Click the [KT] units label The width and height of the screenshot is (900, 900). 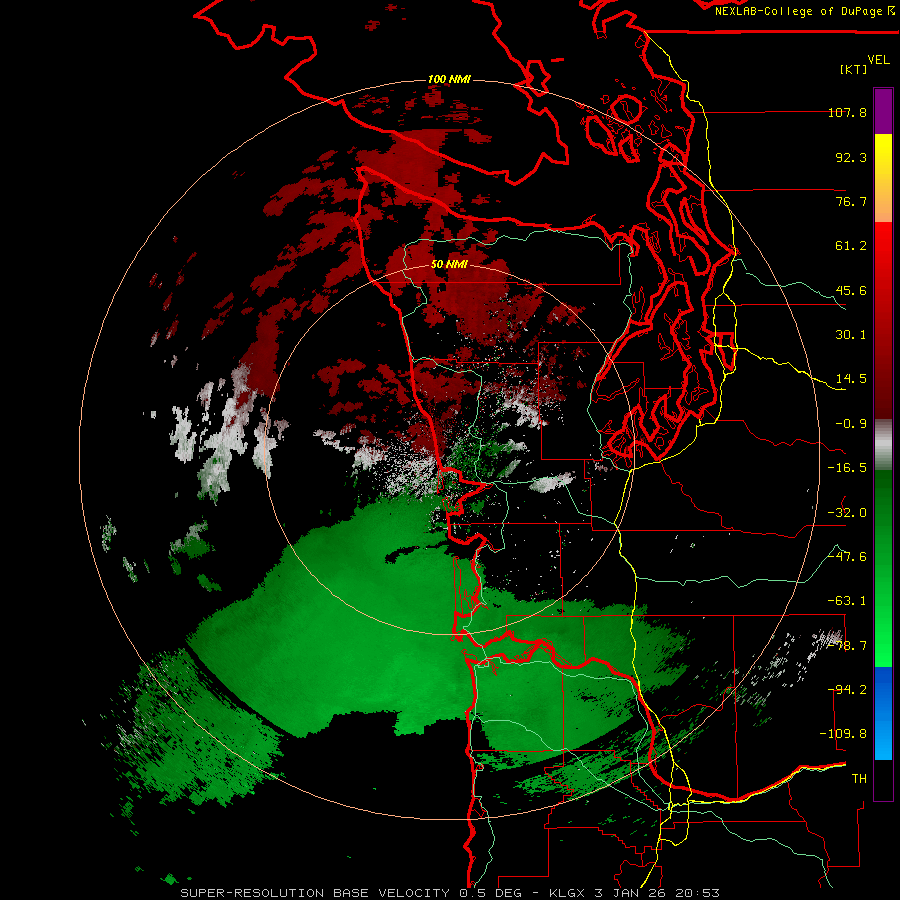pyautogui.click(x=854, y=69)
